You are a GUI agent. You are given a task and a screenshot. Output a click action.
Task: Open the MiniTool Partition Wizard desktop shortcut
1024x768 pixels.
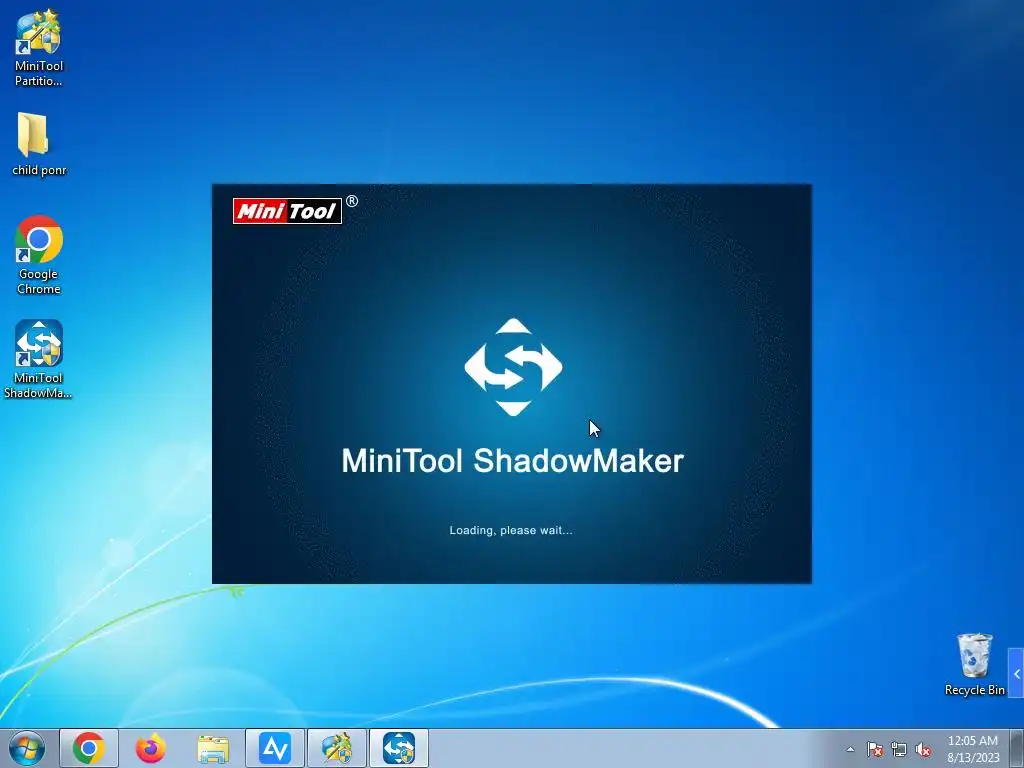pyautogui.click(x=39, y=48)
